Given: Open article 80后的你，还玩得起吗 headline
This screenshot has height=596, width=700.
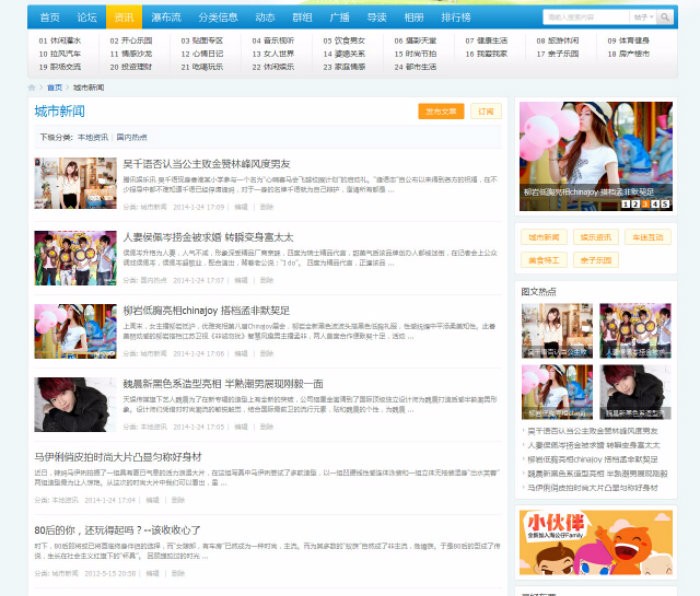Looking at the screenshot, I should pos(117,530).
